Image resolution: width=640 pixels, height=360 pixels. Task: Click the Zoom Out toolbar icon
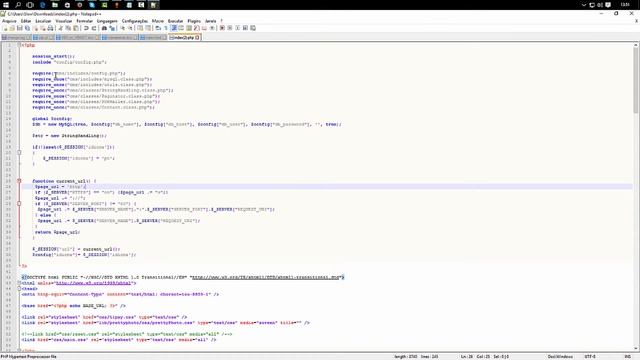point(130,28)
